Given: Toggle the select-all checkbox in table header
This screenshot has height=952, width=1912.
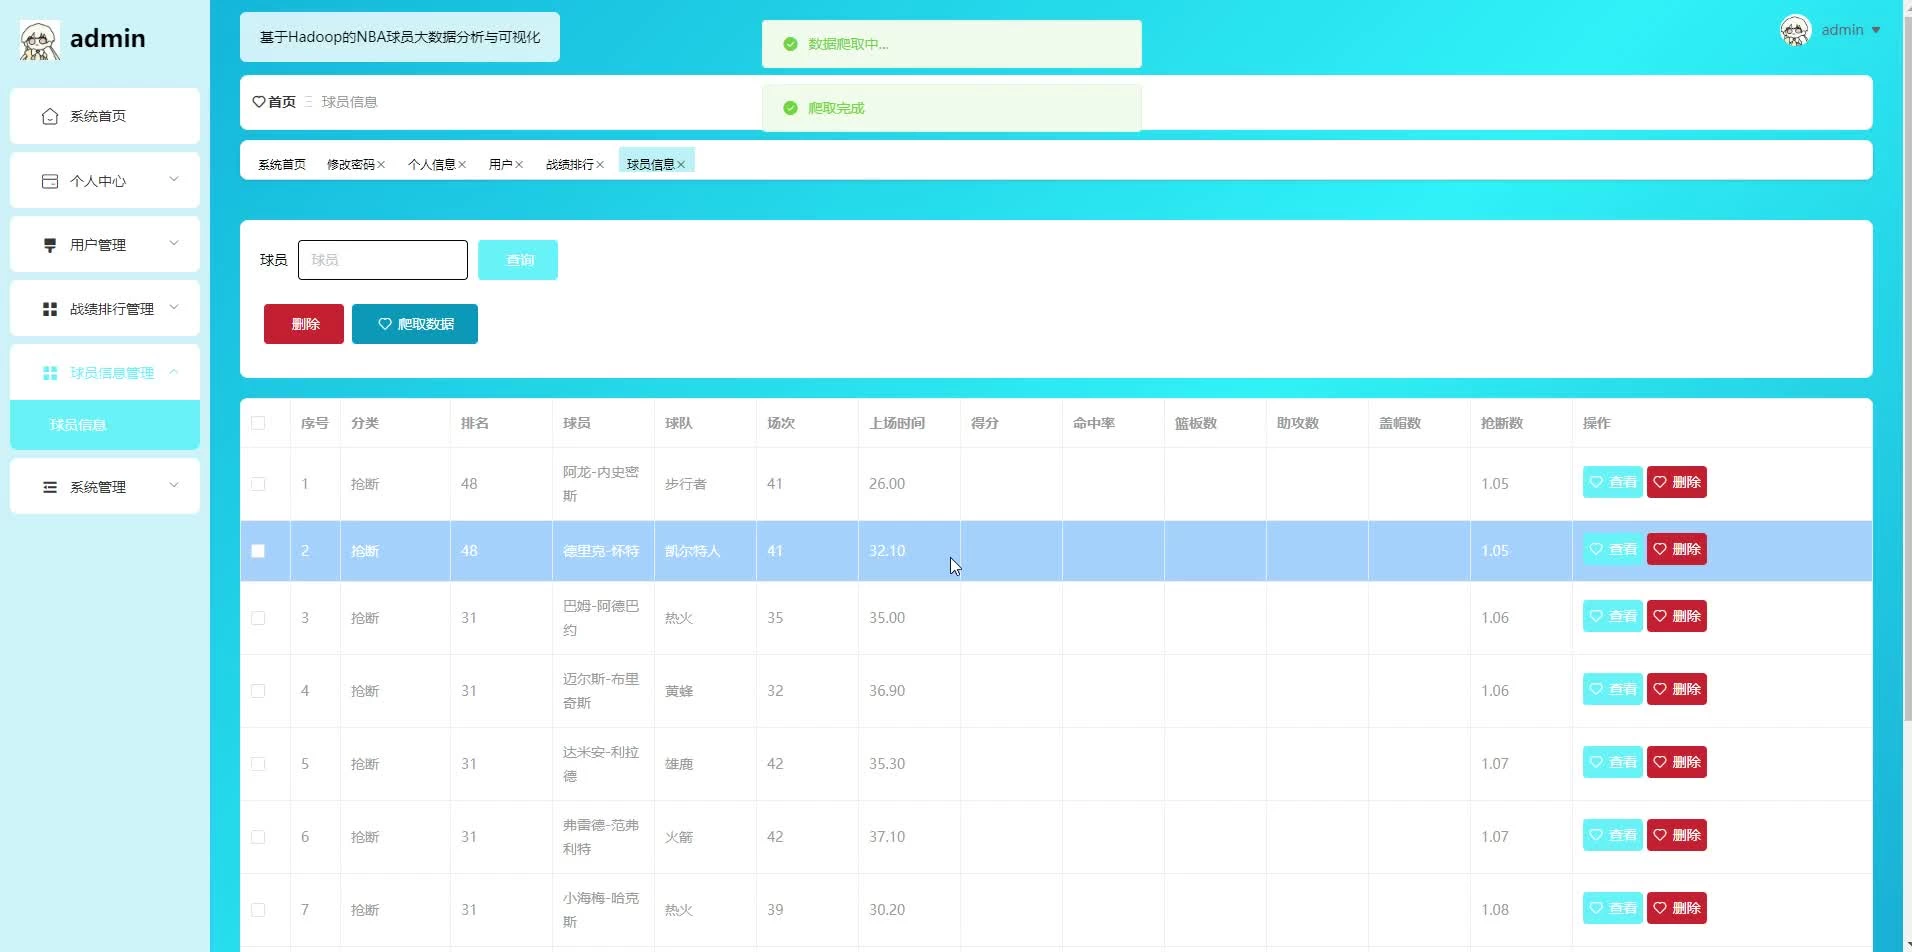Looking at the screenshot, I should click(258, 423).
